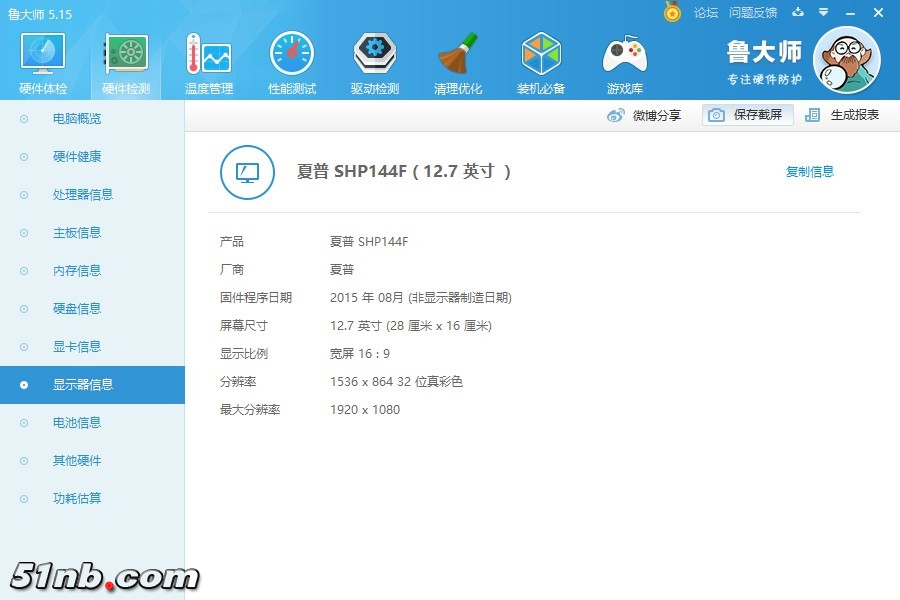Launch 性能测试 performance test
Screen dimensions: 900x600
click(291, 60)
